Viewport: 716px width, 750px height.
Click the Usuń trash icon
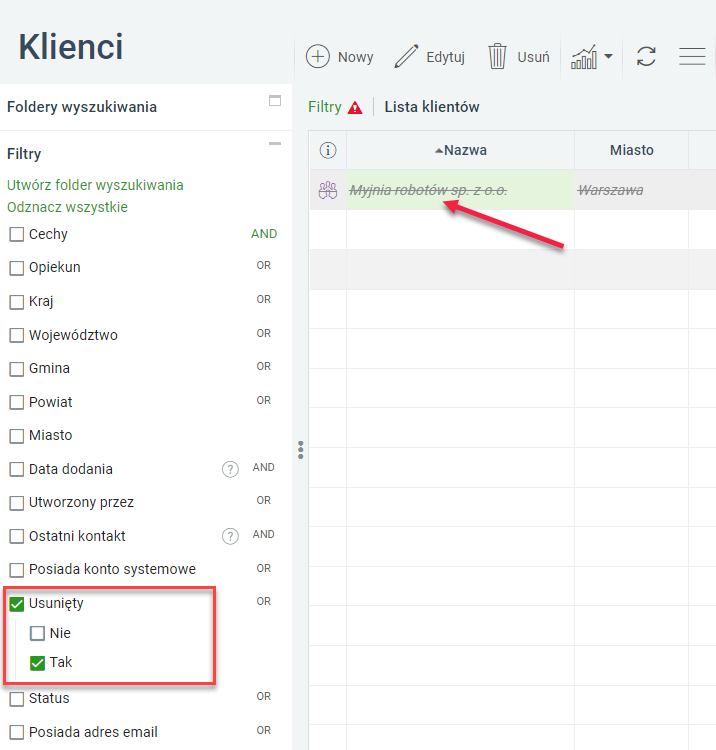pyautogui.click(x=497, y=56)
